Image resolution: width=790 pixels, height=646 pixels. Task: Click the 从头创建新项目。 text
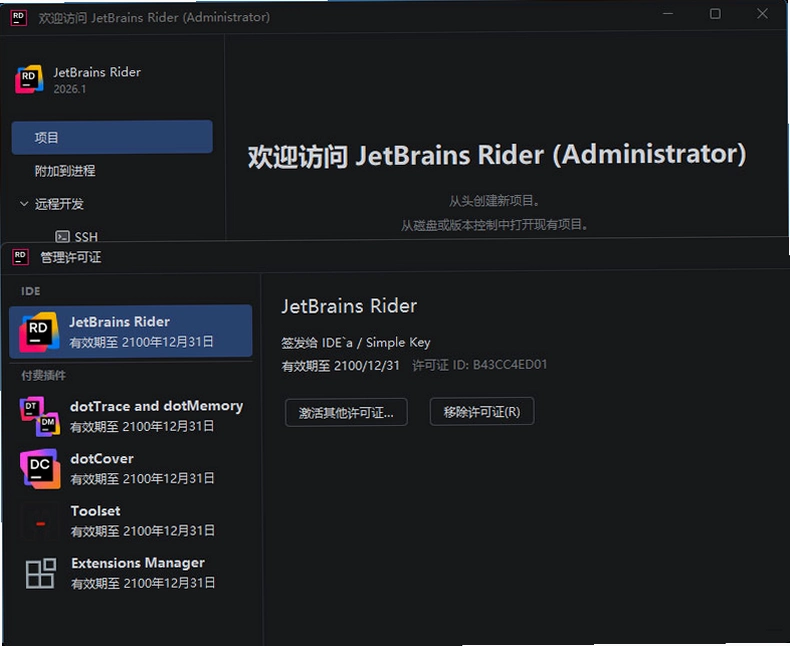coord(495,201)
